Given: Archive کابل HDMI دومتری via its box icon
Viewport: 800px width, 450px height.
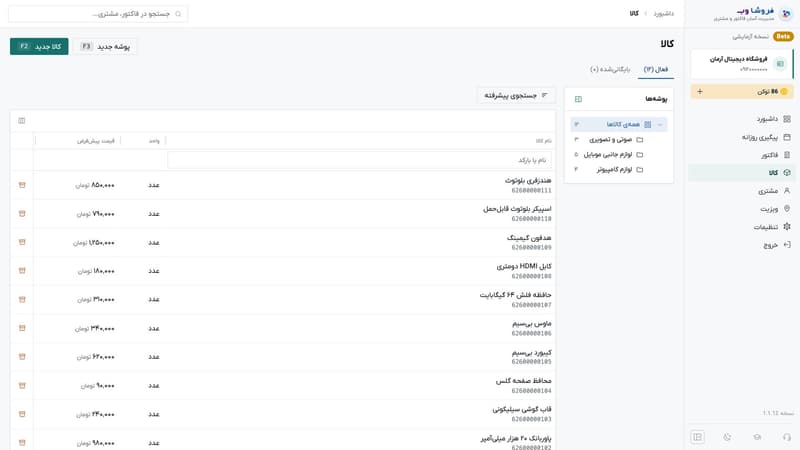Looking at the screenshot, I should pos(22,271).
